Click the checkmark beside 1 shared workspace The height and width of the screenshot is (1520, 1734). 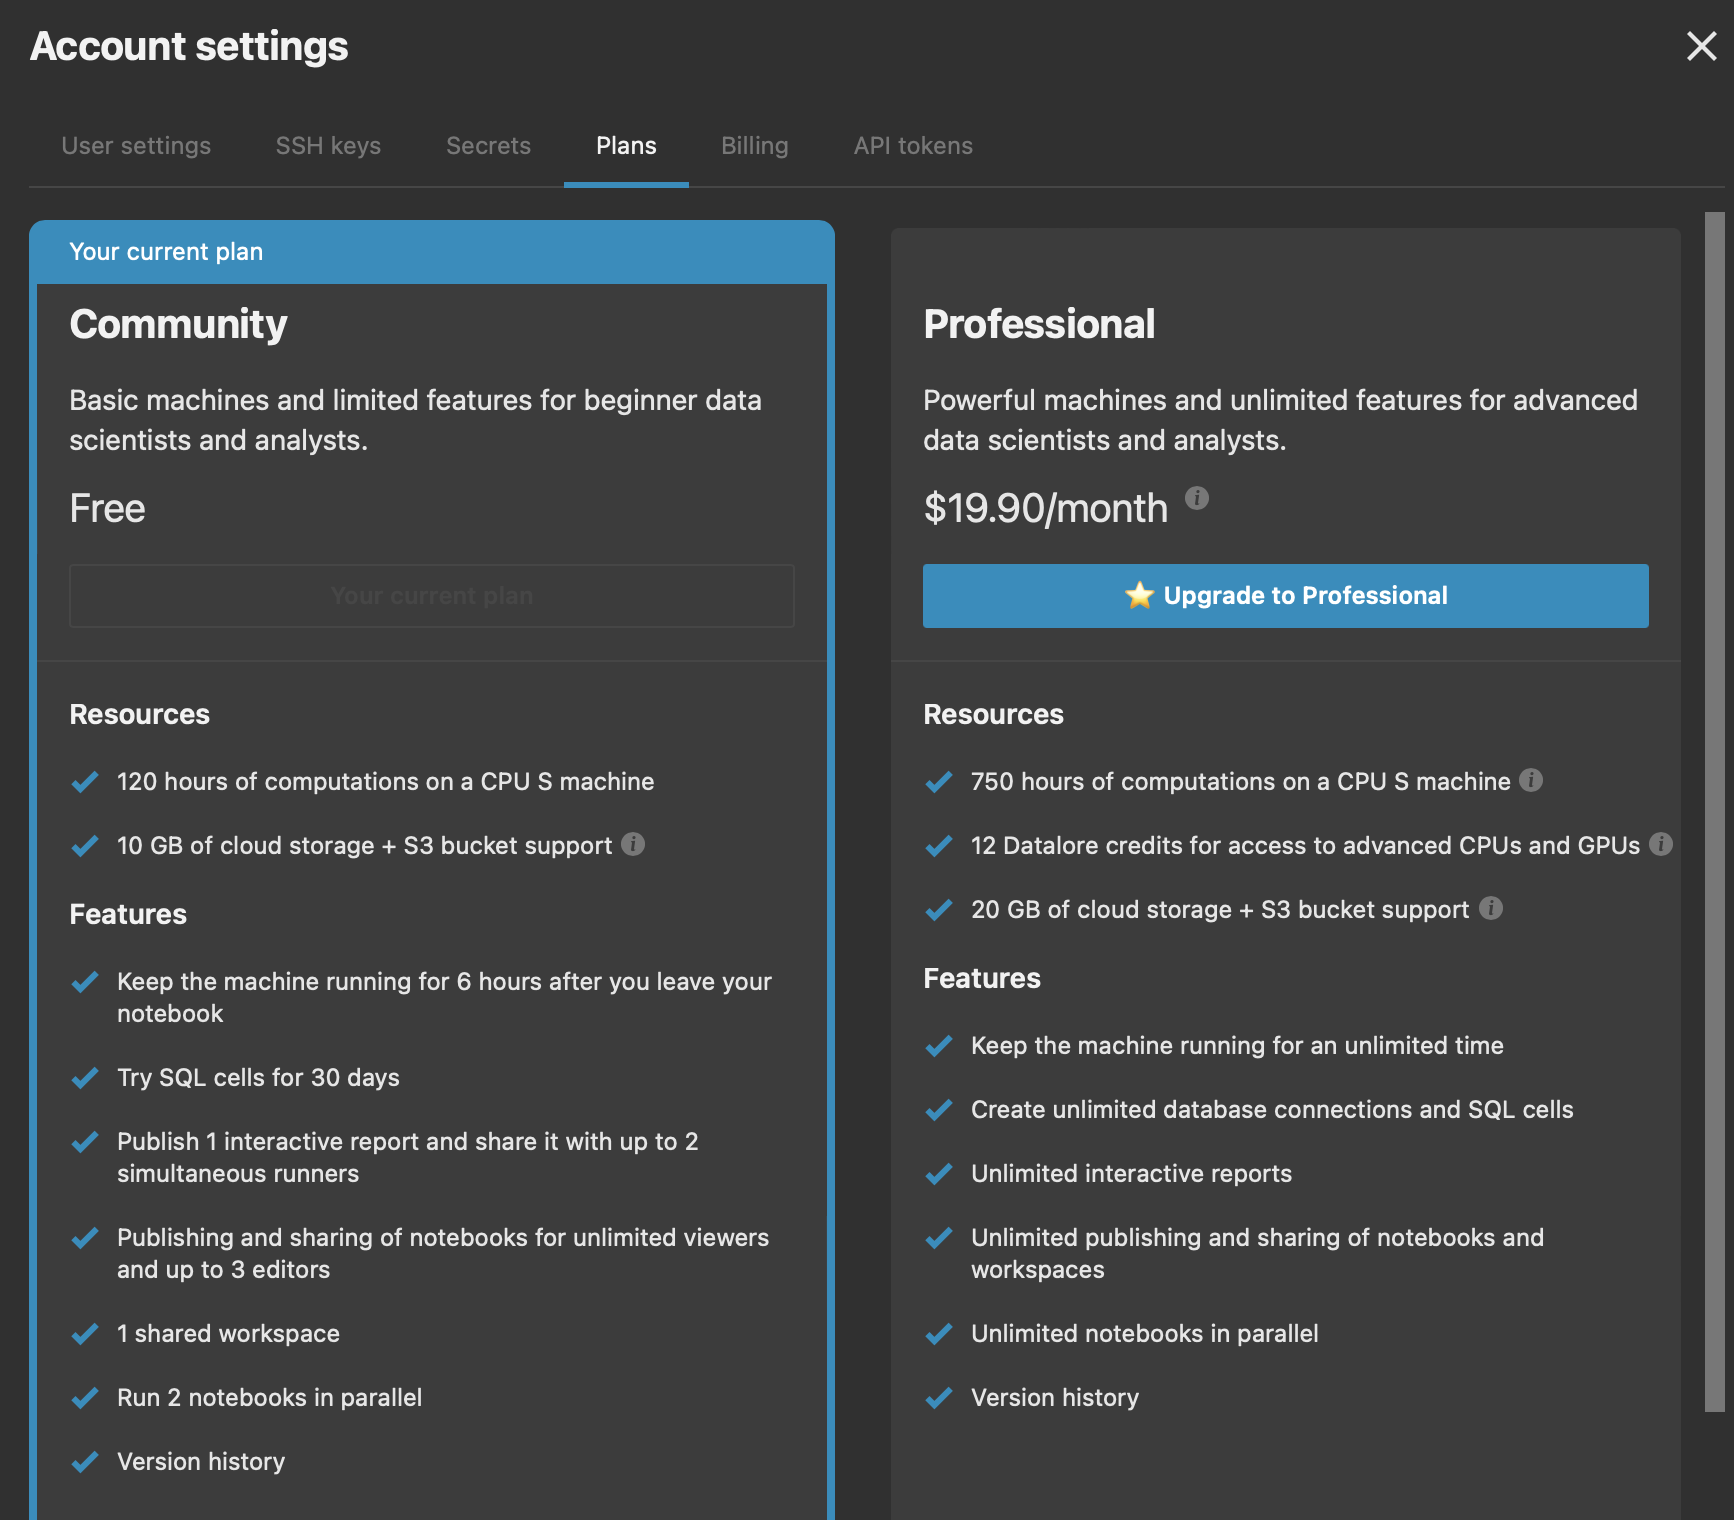point(85,1333)
